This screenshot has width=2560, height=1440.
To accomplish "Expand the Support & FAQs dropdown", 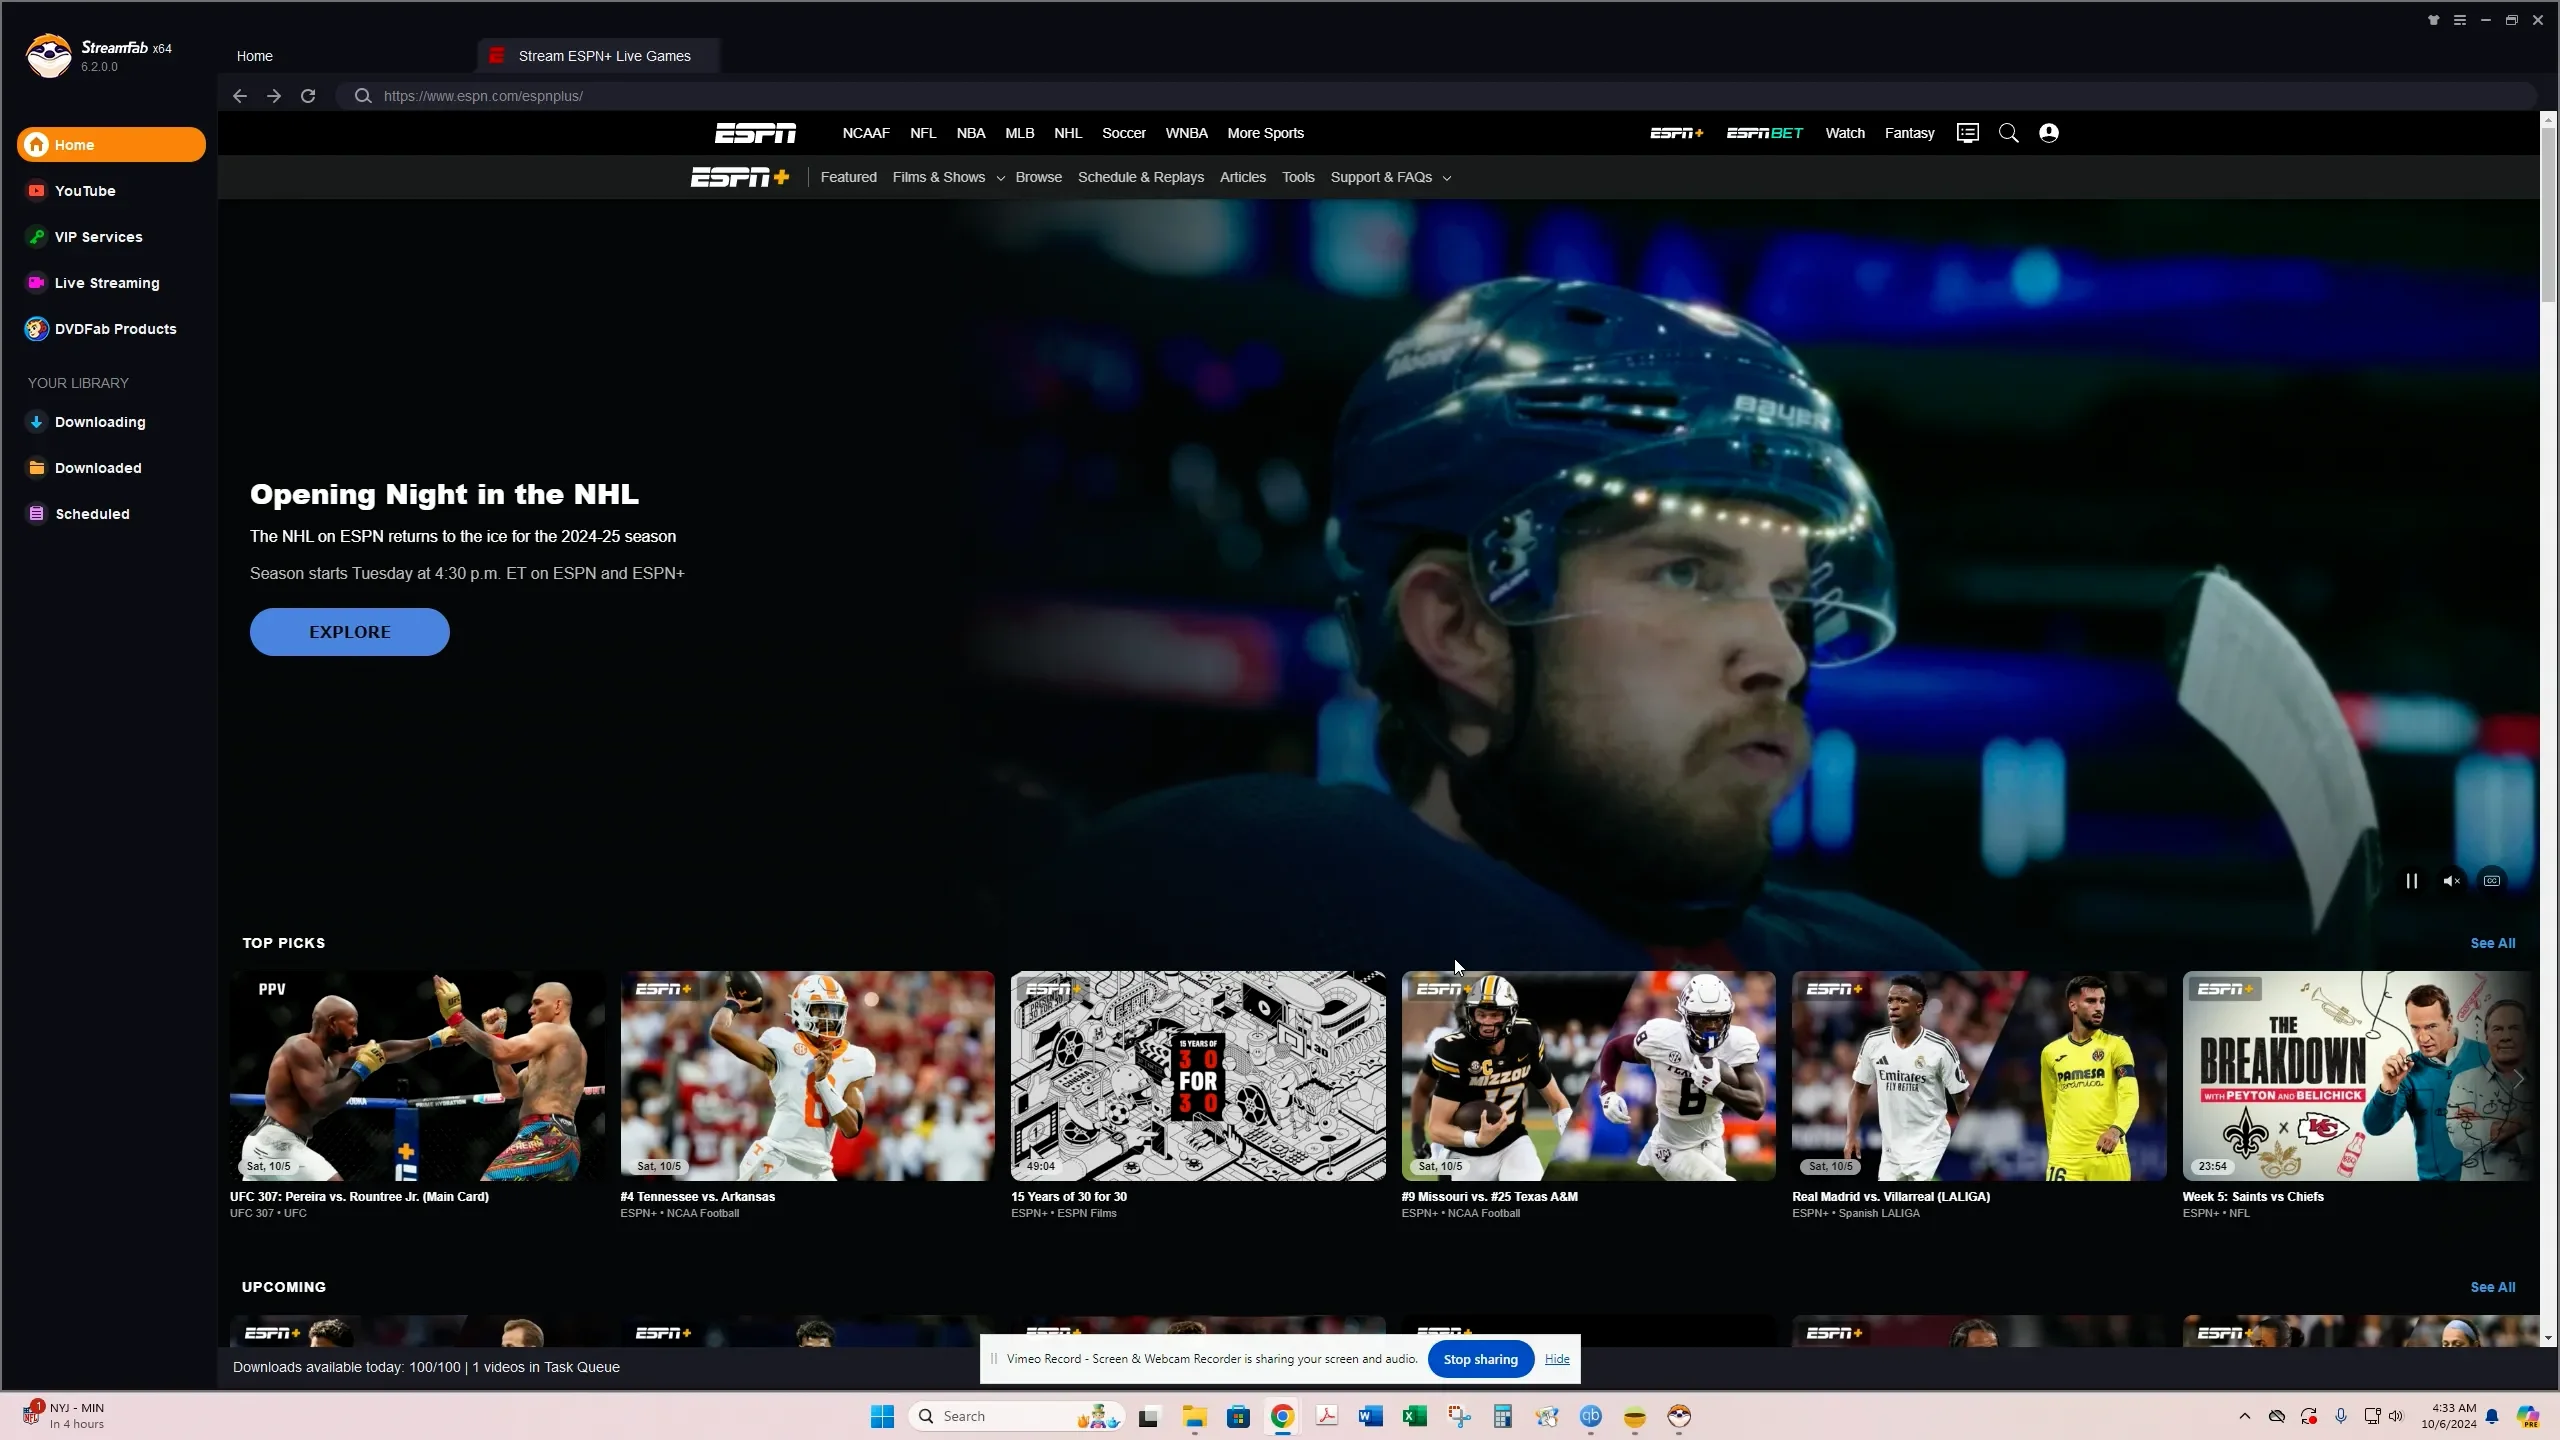I will pyautogui.click(x=1391, y=177).
